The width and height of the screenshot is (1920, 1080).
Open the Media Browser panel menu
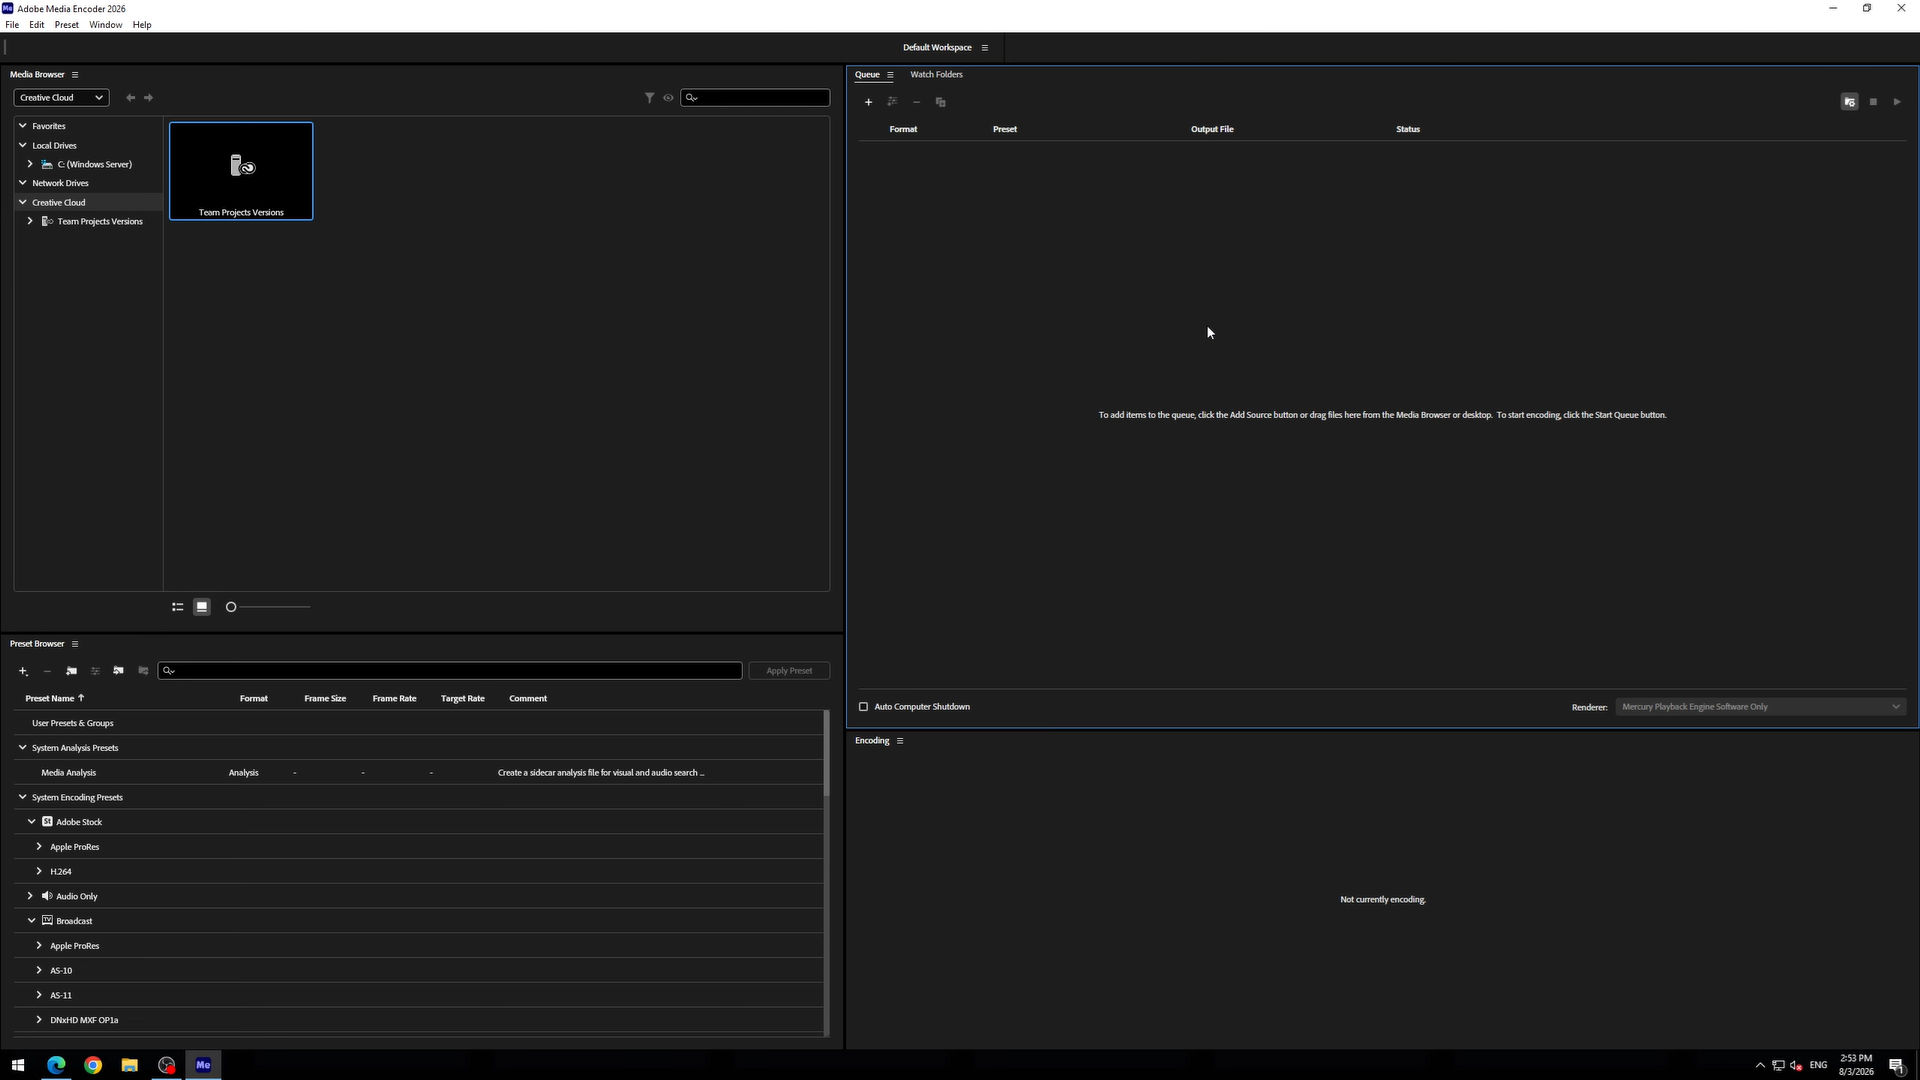(75, 75)
